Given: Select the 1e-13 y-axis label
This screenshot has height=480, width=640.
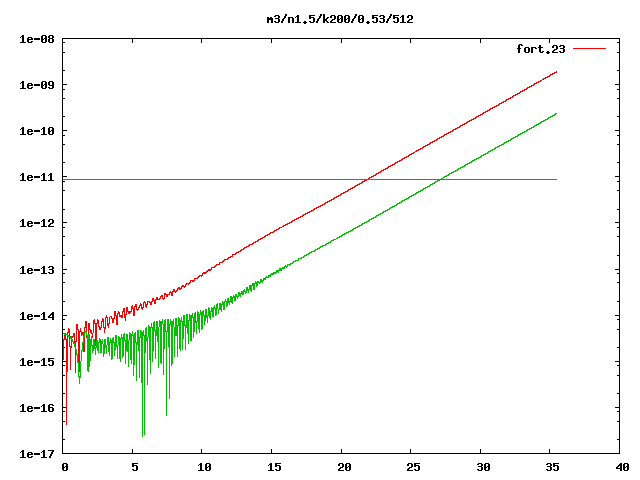Looking at the screenshot, I should point(37,270).
